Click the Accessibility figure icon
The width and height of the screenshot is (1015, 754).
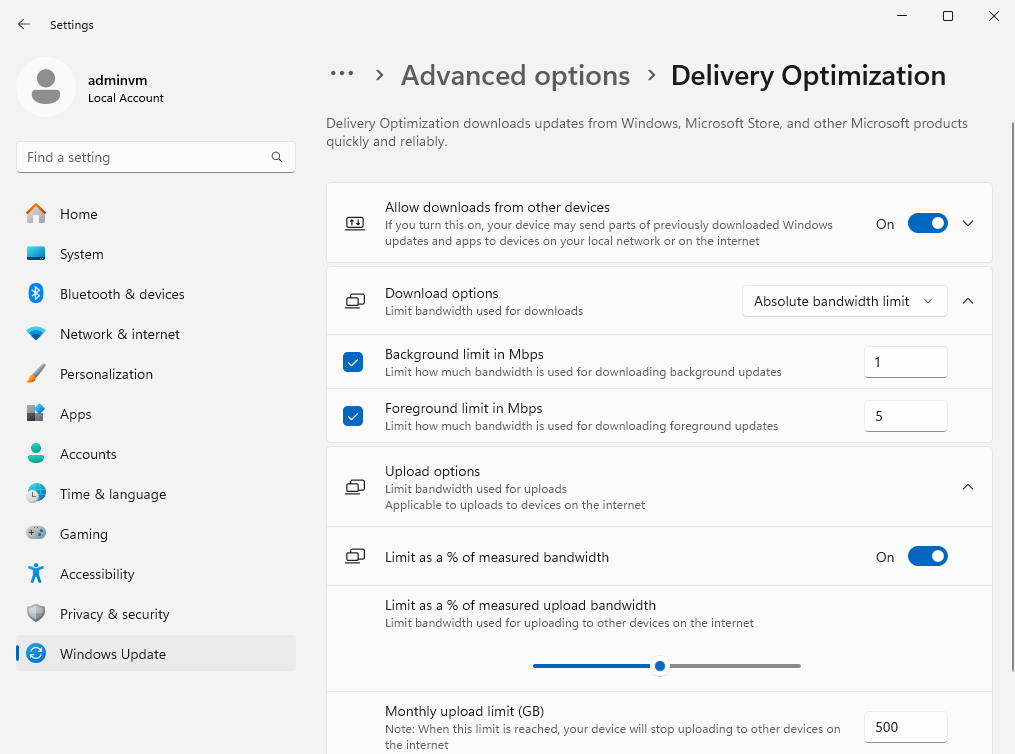(36, 573)
